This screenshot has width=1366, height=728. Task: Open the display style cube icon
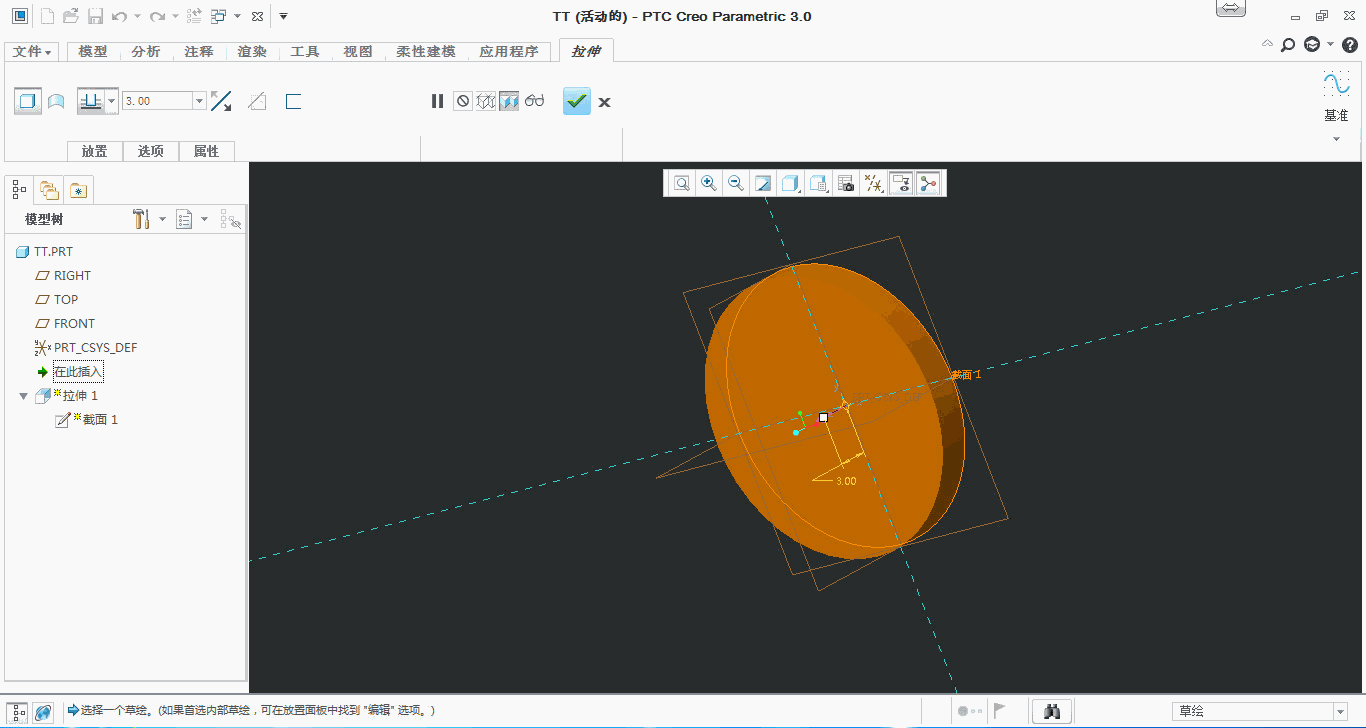click(791, 183)
